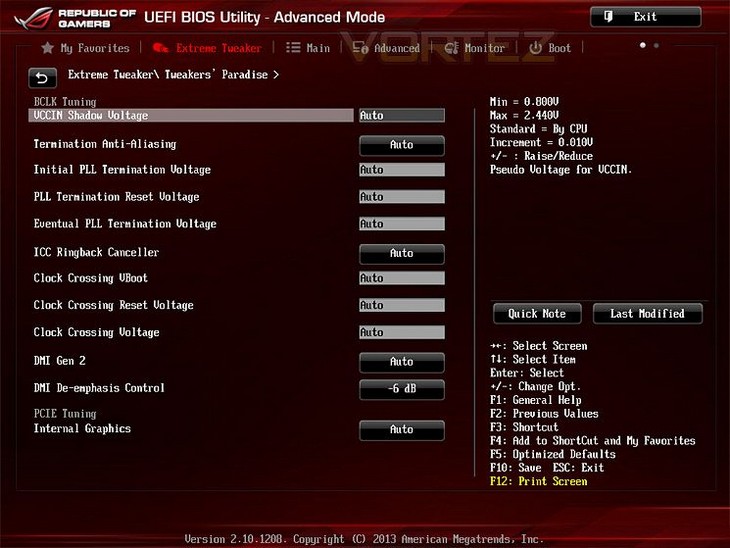
Task: Open Internal Graphics Auto dropdown
Action: [x=401, y=430]
